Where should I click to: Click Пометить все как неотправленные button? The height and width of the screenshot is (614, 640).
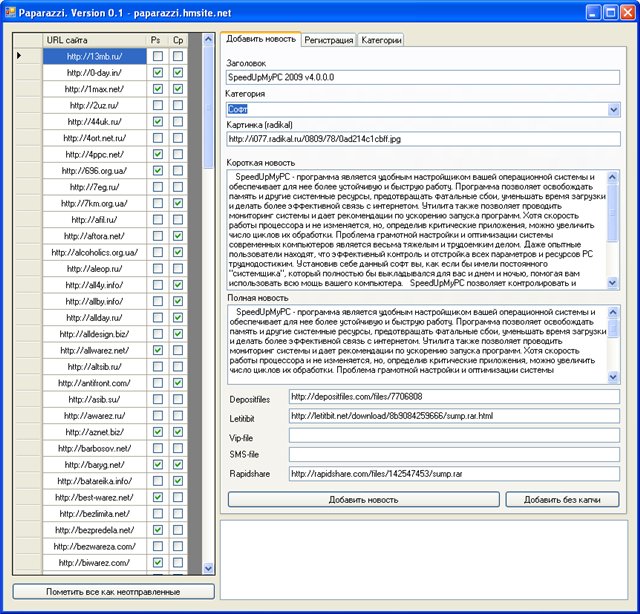pos(113,592)
